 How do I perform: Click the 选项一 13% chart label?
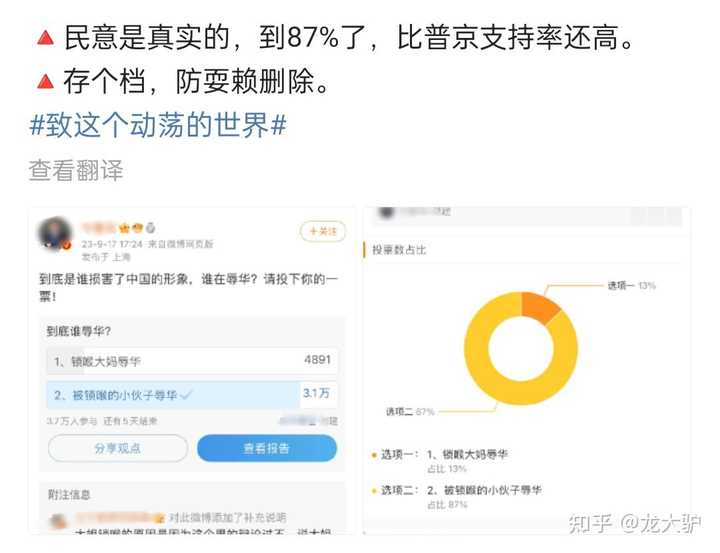(x=631, y=286)
